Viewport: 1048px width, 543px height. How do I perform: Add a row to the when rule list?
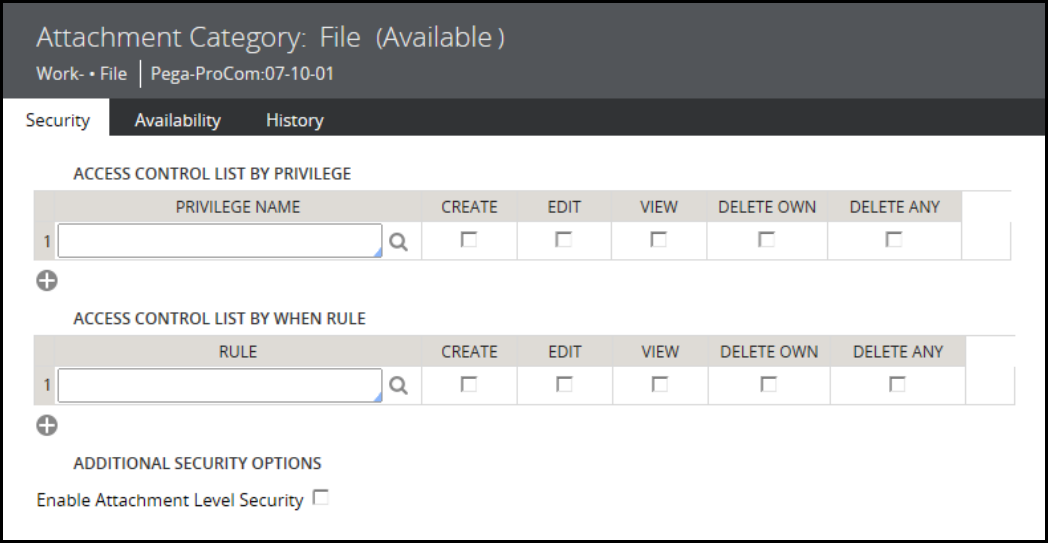coord(47,425)
